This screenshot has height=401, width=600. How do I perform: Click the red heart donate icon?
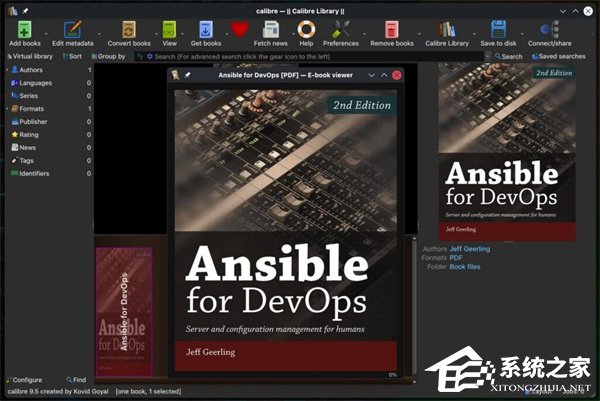click(240, 29)
